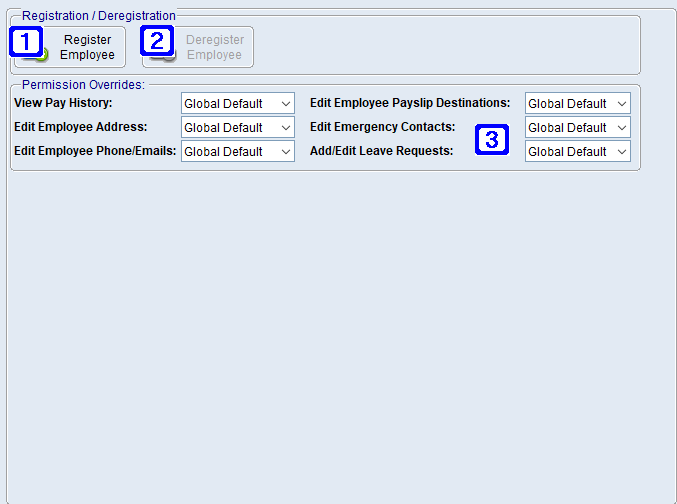This screenshot has height=504, width=677.
Task: Click the Register Employee button
Action: point(70,47)
